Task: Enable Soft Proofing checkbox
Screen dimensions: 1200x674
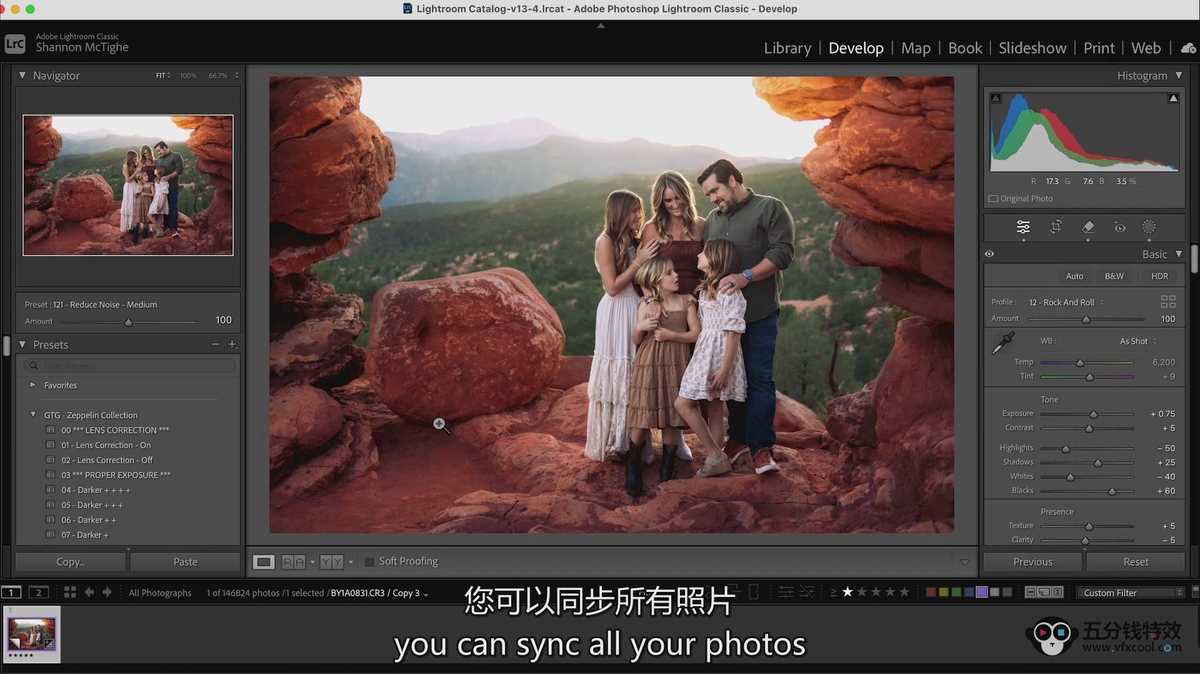Action: (x=369, y=562)
